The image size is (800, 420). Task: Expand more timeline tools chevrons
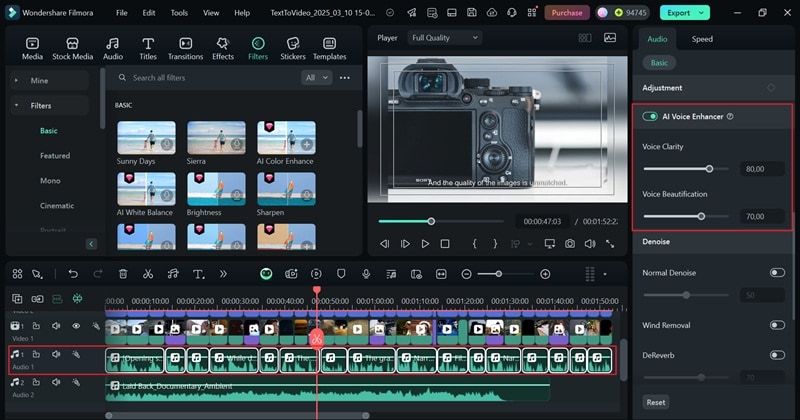tap(223, 274)
